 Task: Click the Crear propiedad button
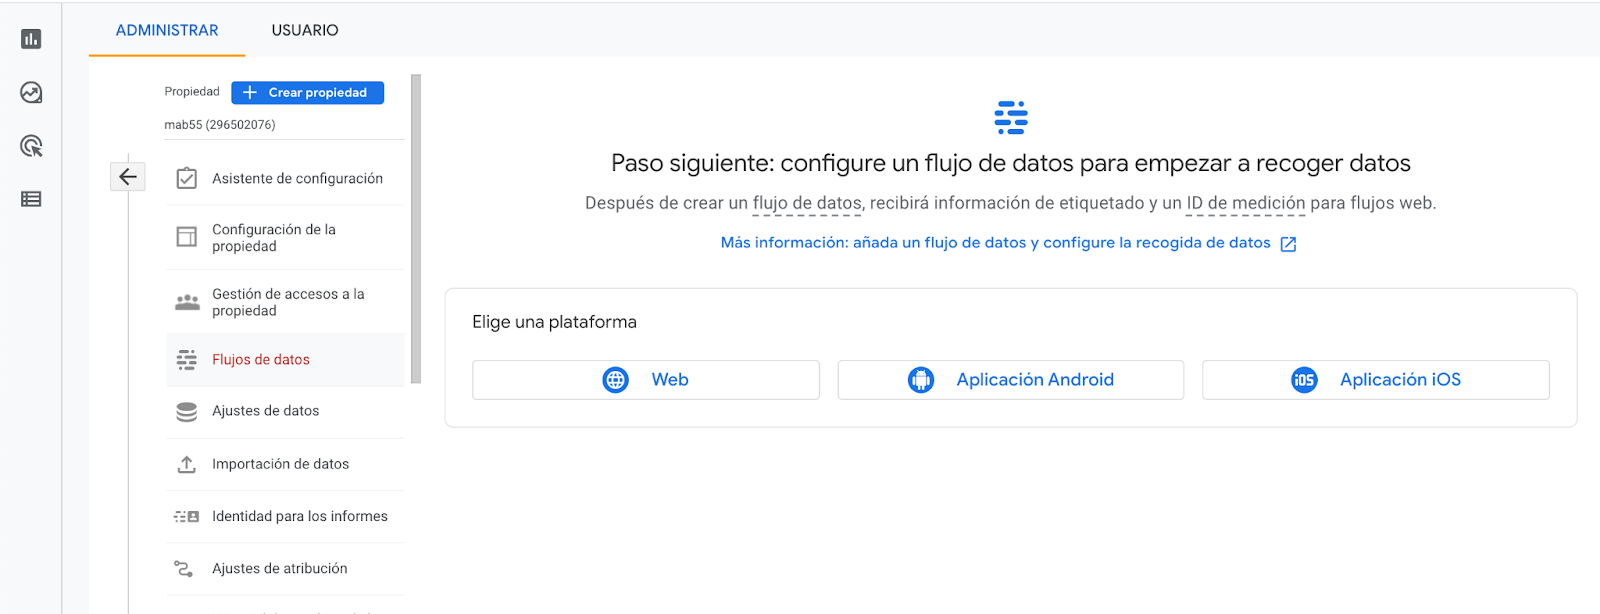307,92
